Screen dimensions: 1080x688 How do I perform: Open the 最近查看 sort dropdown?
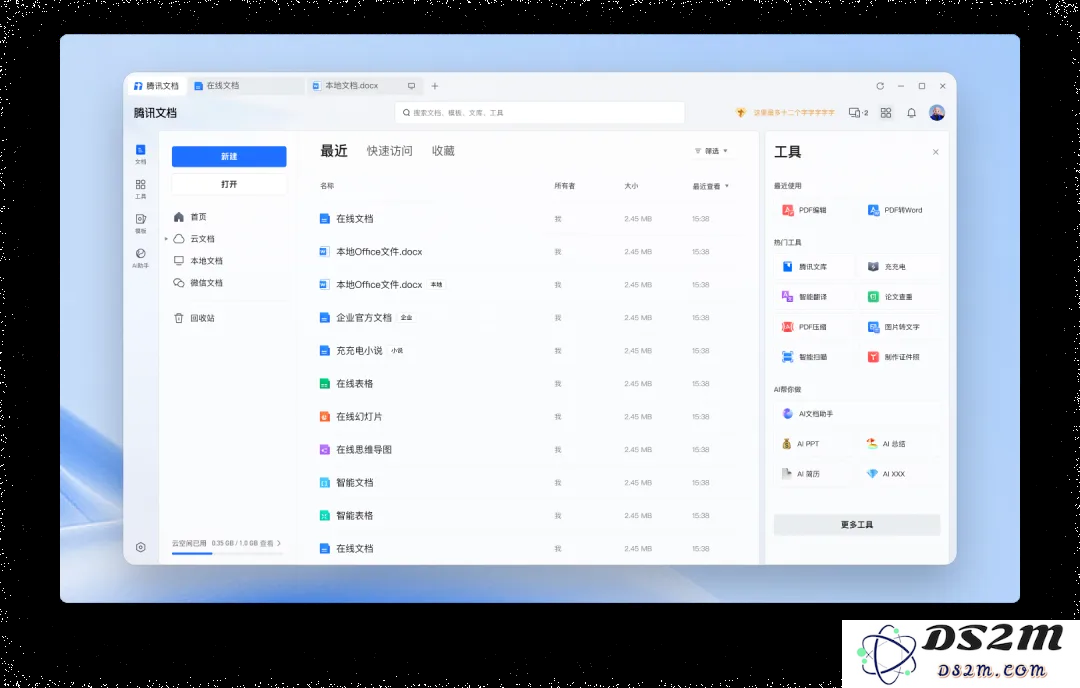711,186
